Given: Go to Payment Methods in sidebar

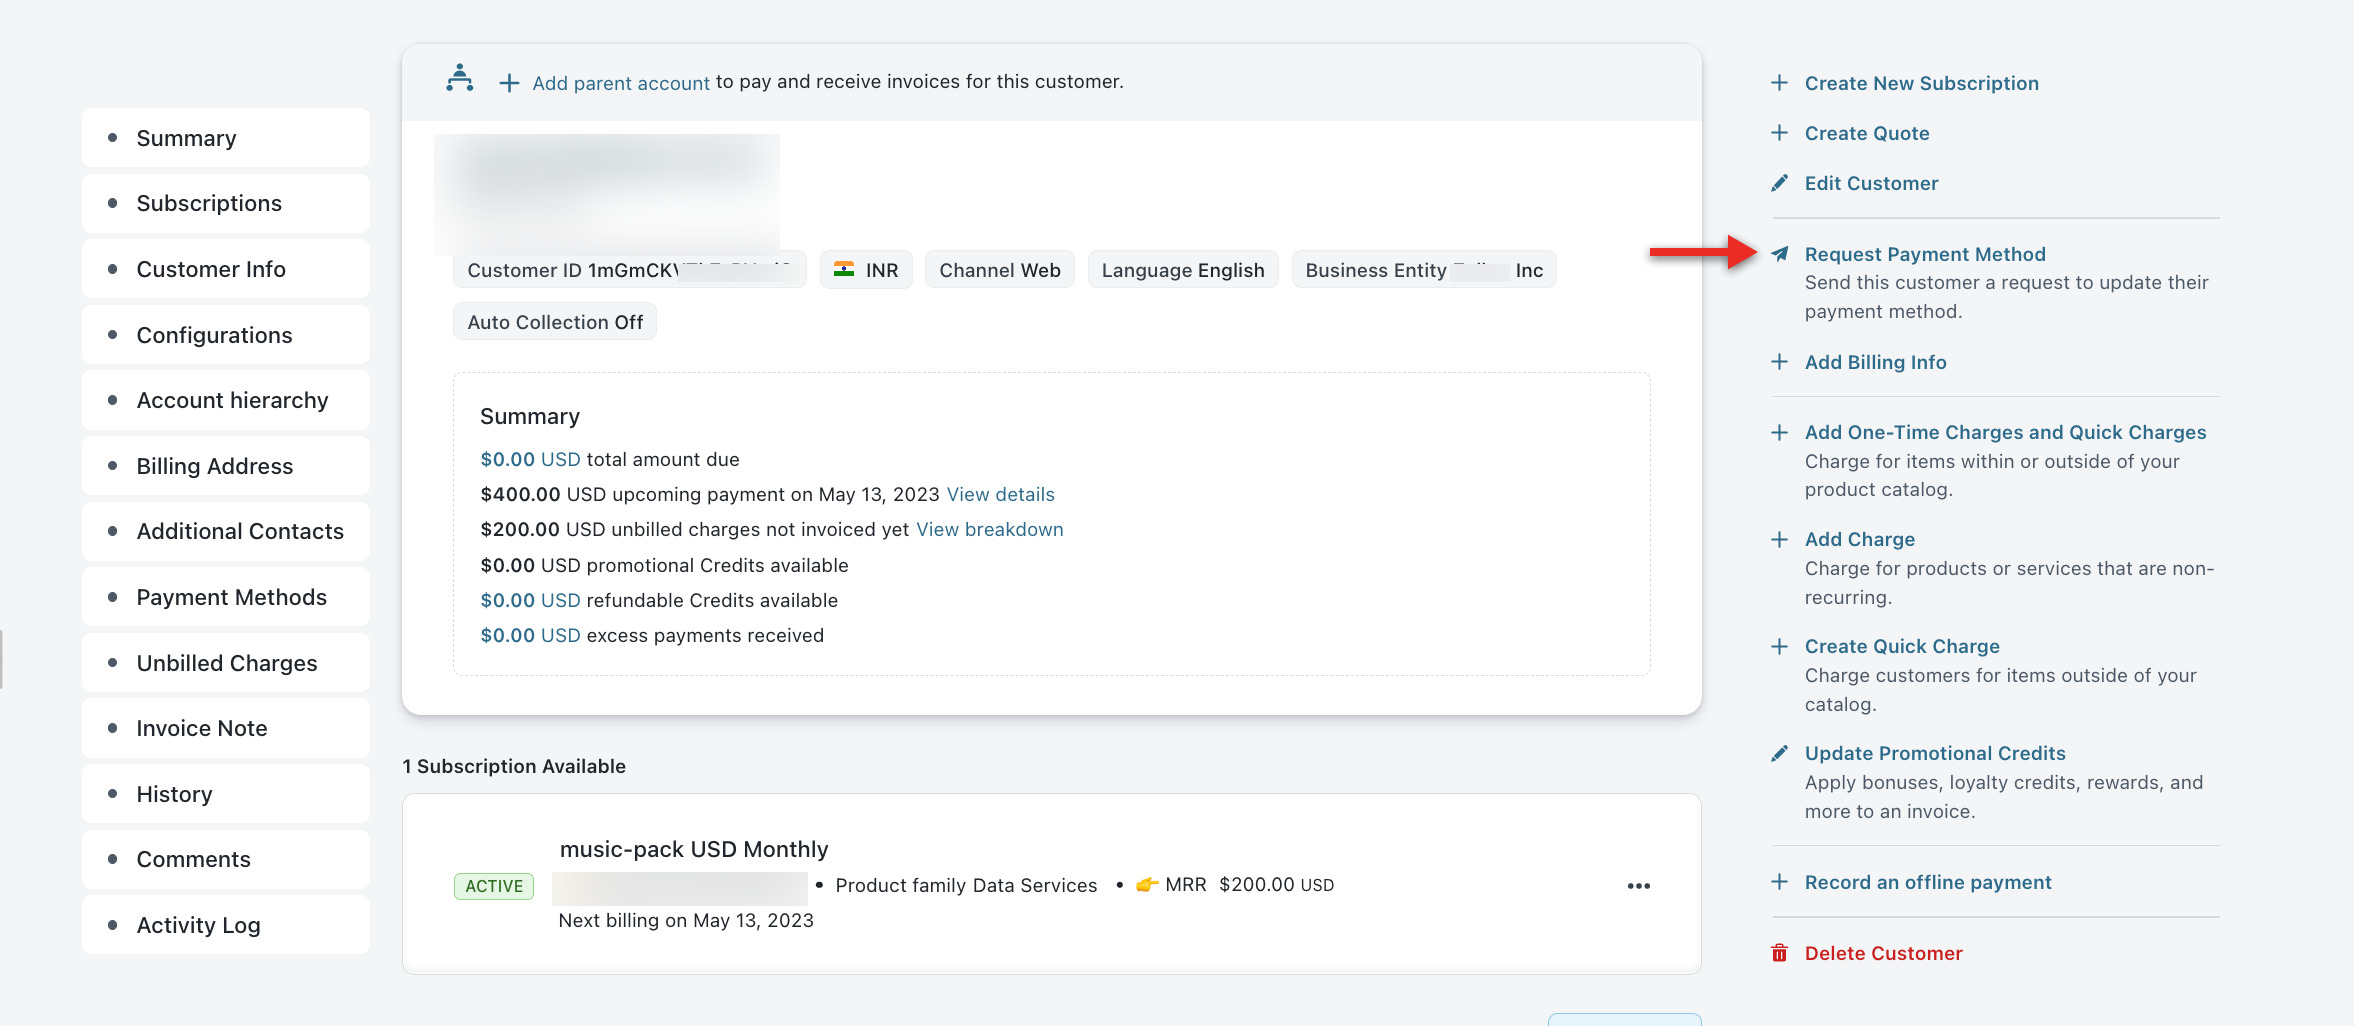Looking at the screenshot, I should click(x=231, y=598).
